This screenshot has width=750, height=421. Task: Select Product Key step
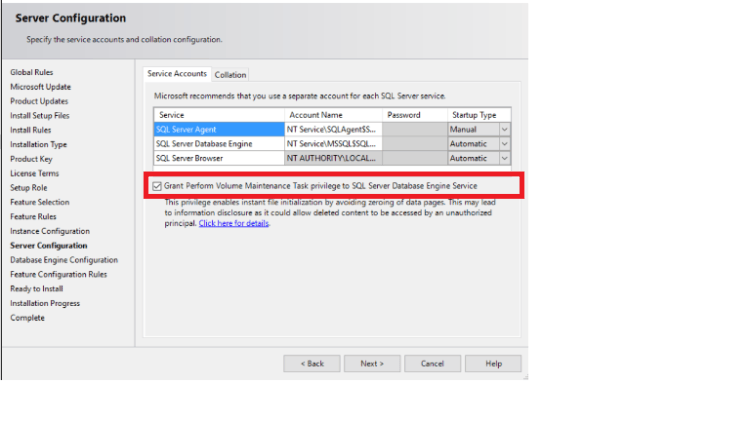pos(31,159)
